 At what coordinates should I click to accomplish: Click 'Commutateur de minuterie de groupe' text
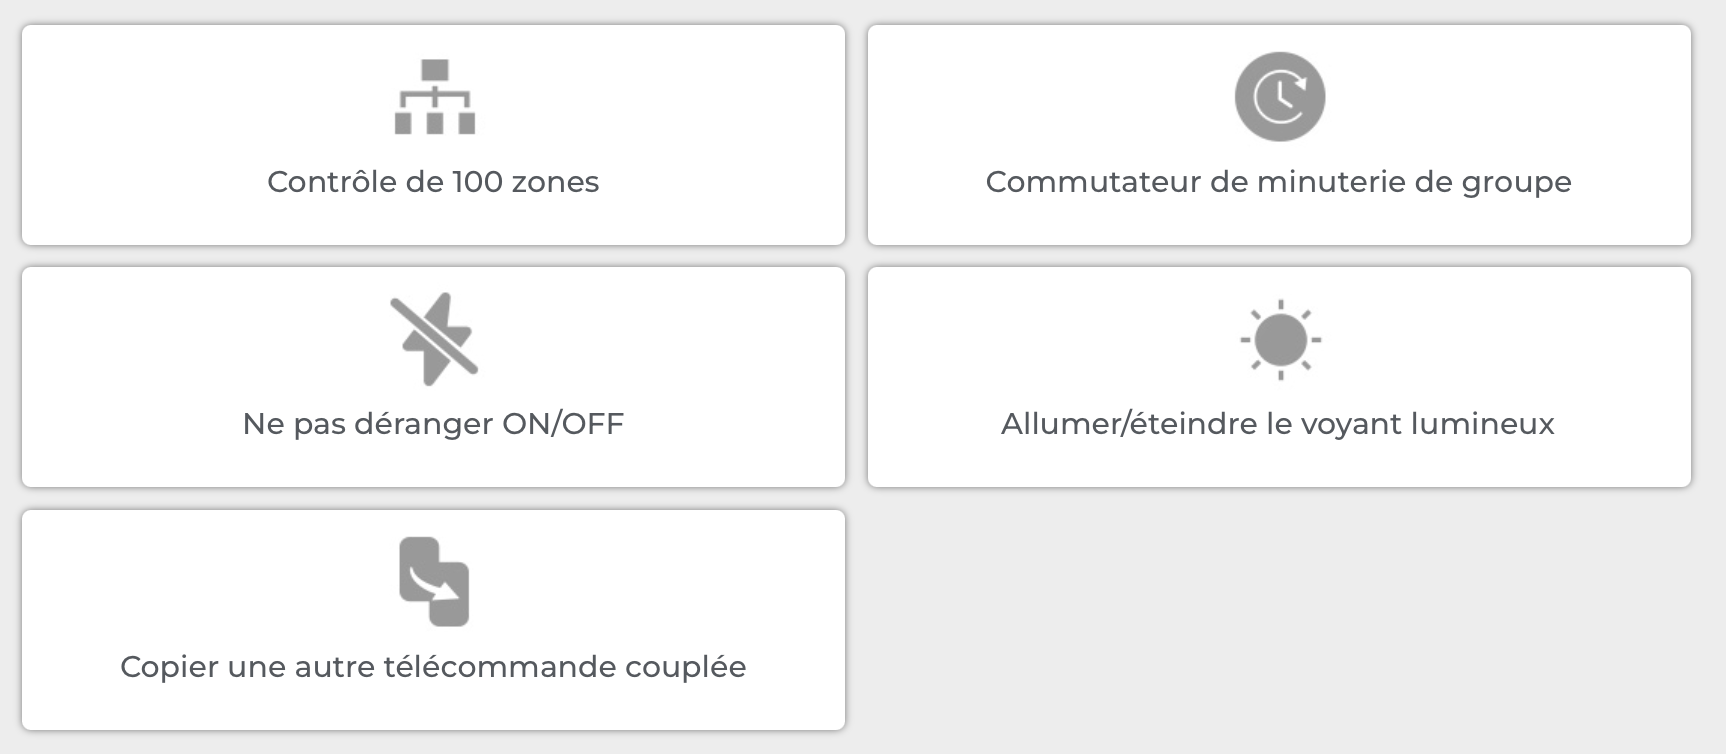(x=1279, y=182)
